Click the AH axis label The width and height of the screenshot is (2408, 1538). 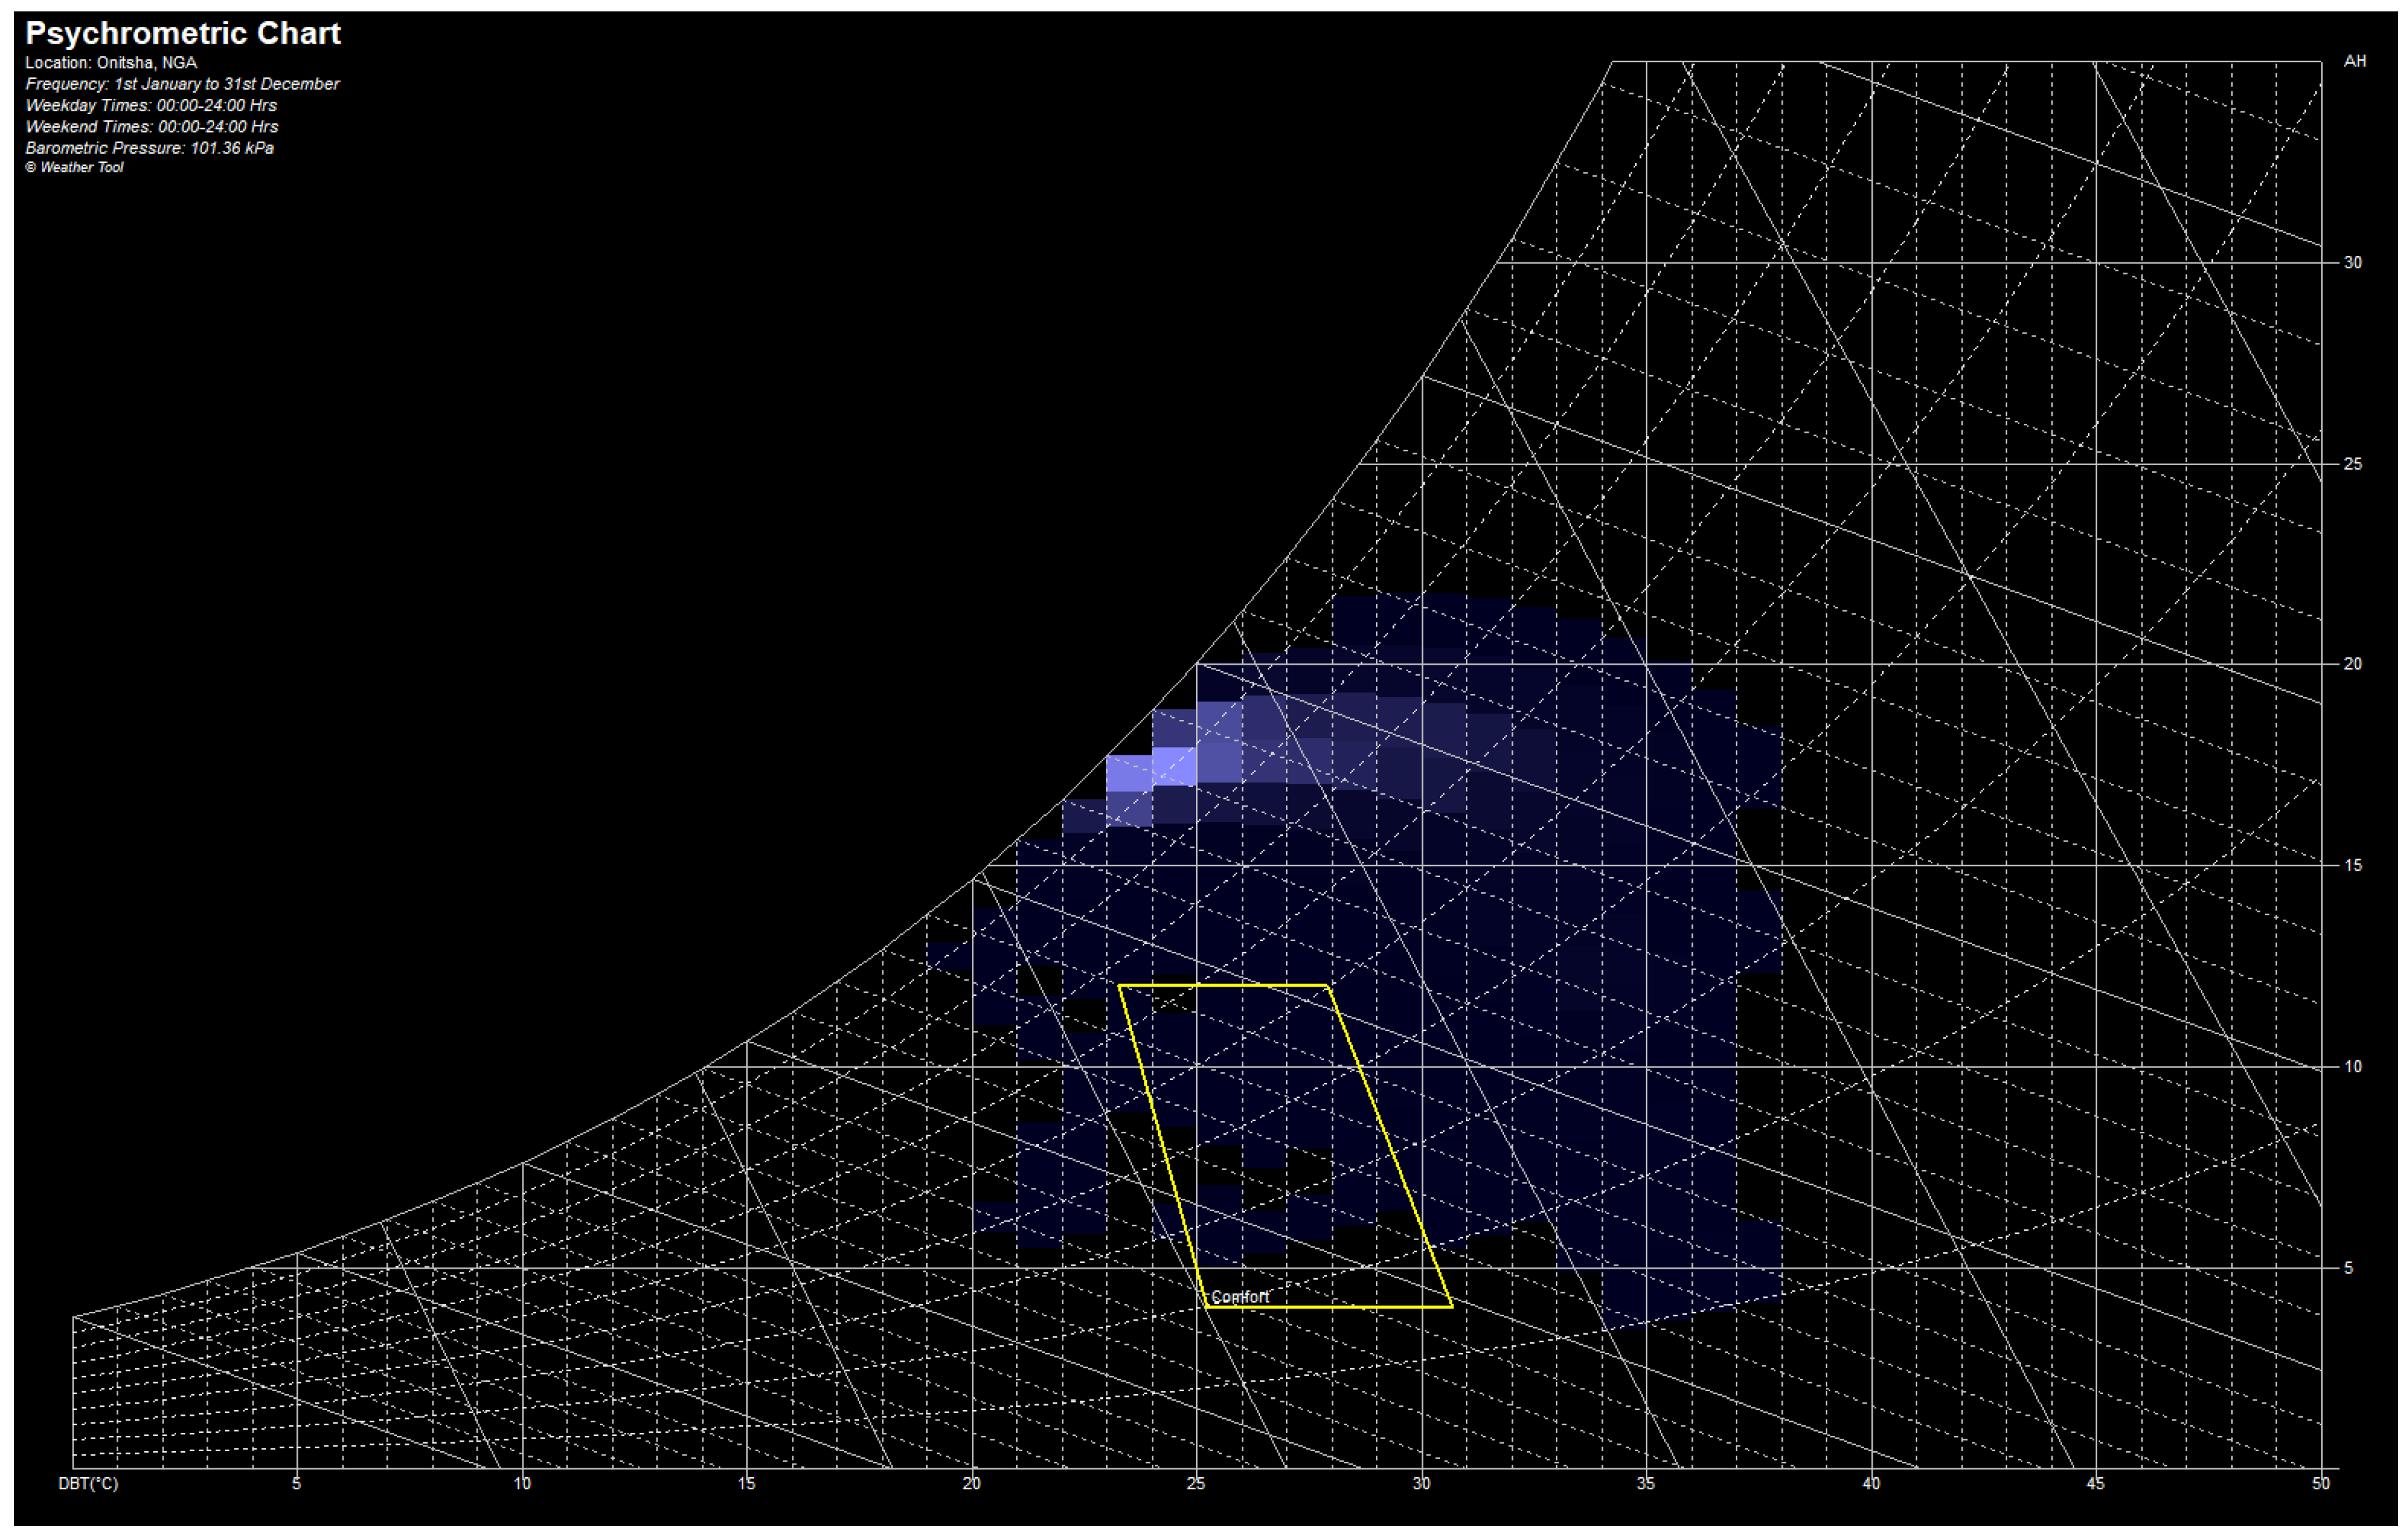click(2354, 61)
